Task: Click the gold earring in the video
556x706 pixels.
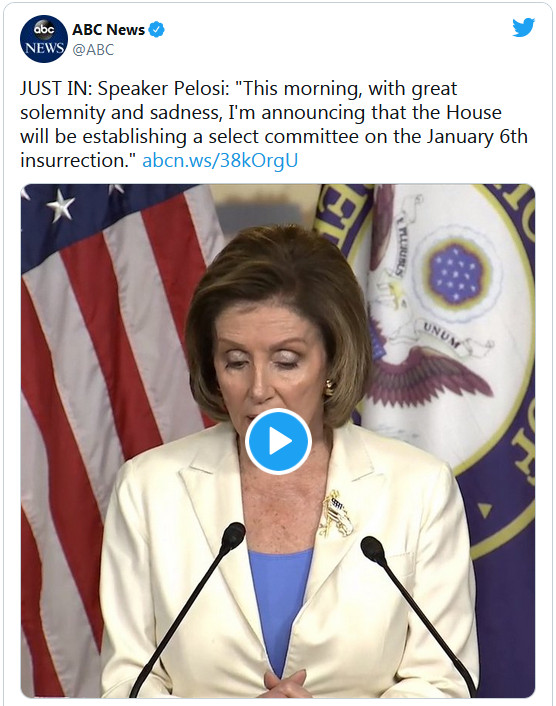Action: 330,386
